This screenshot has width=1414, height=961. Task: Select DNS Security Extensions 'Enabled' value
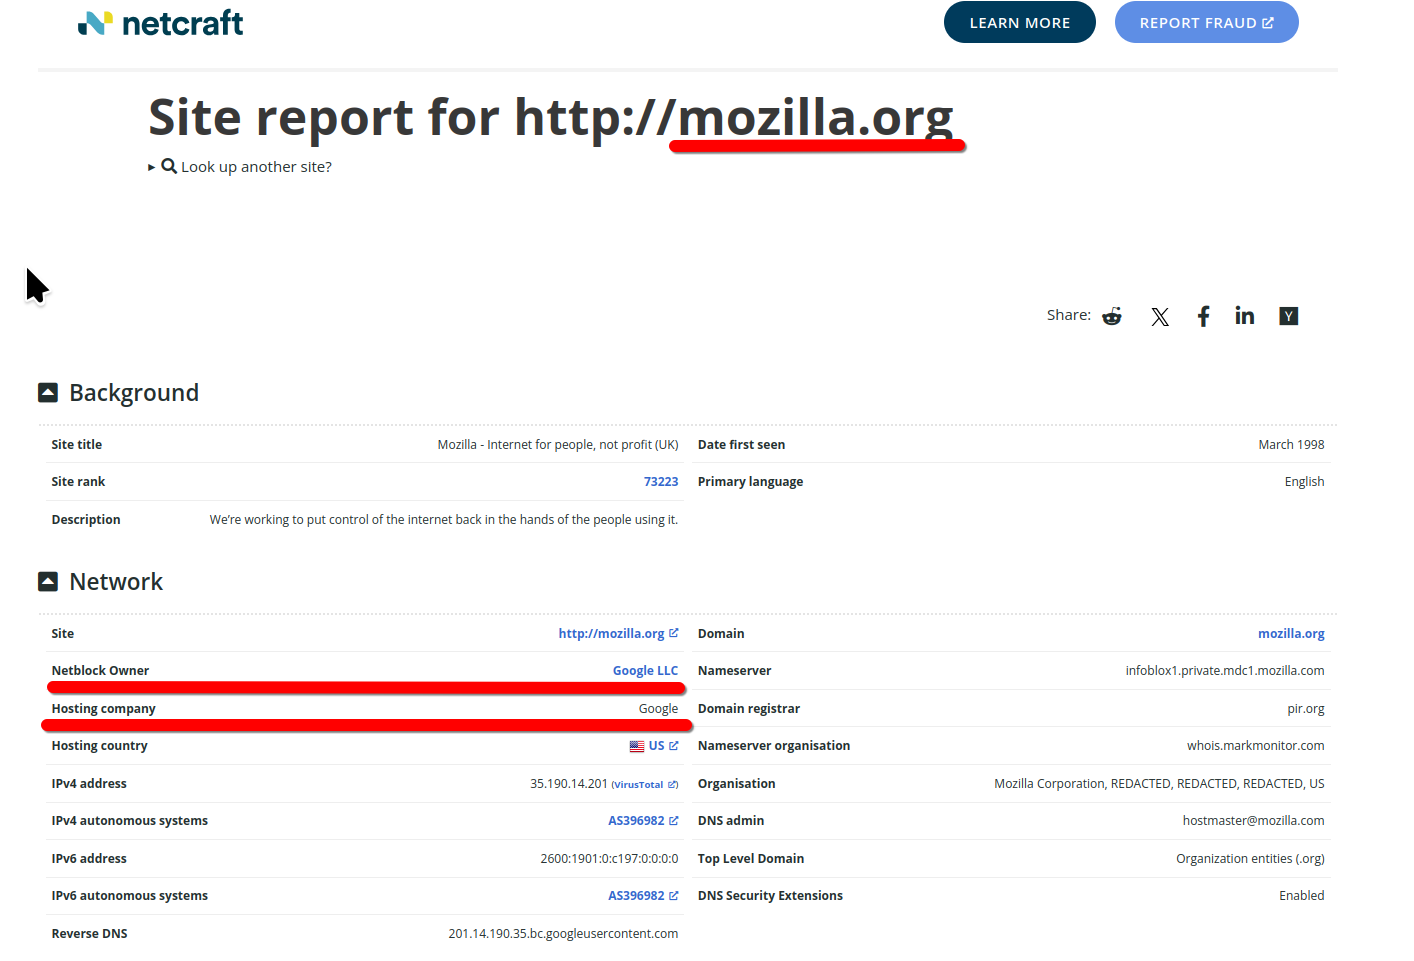[1302, 896]
